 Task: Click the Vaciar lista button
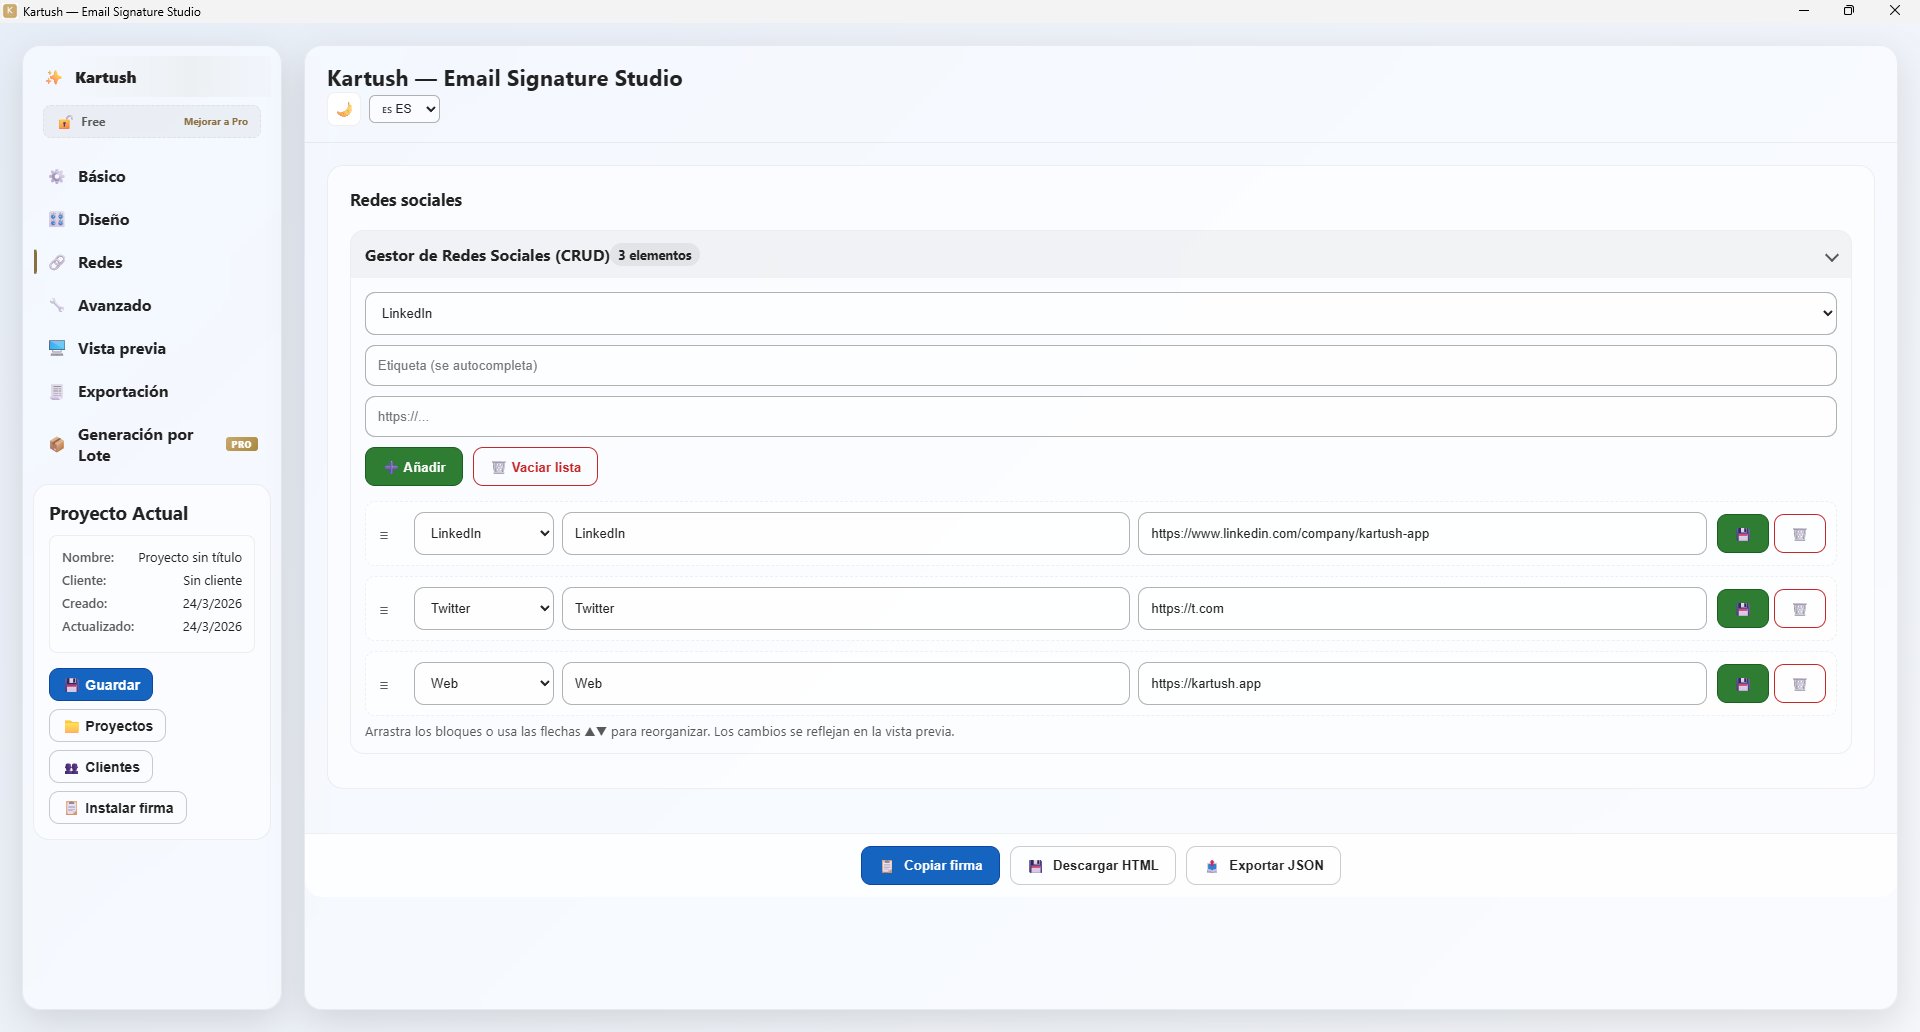click(x=535, y=467)
